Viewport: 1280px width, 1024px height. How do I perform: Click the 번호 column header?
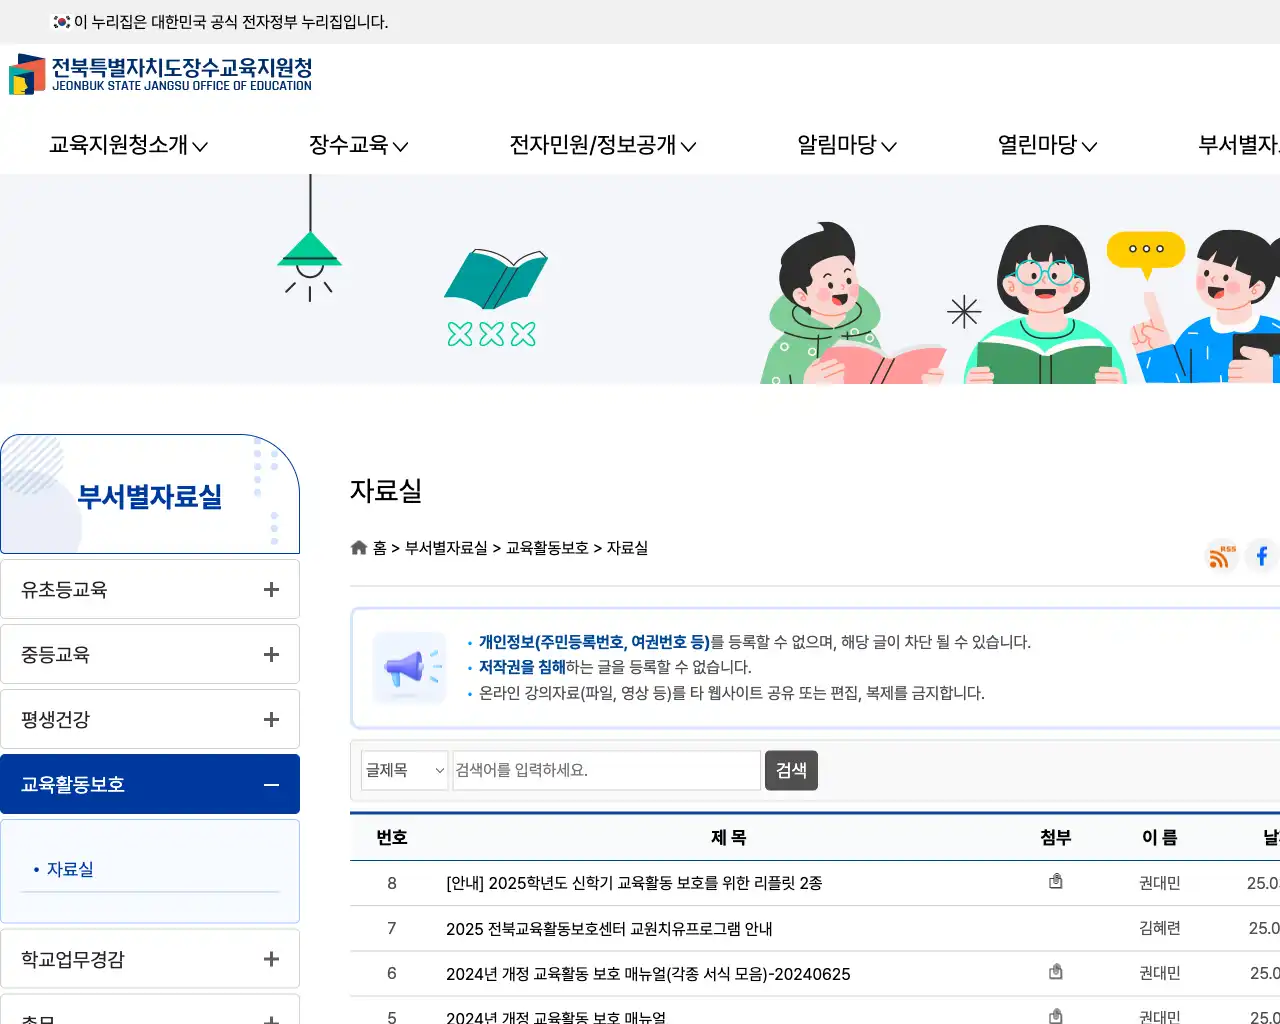pyautogui.click(x=392, y=837)
